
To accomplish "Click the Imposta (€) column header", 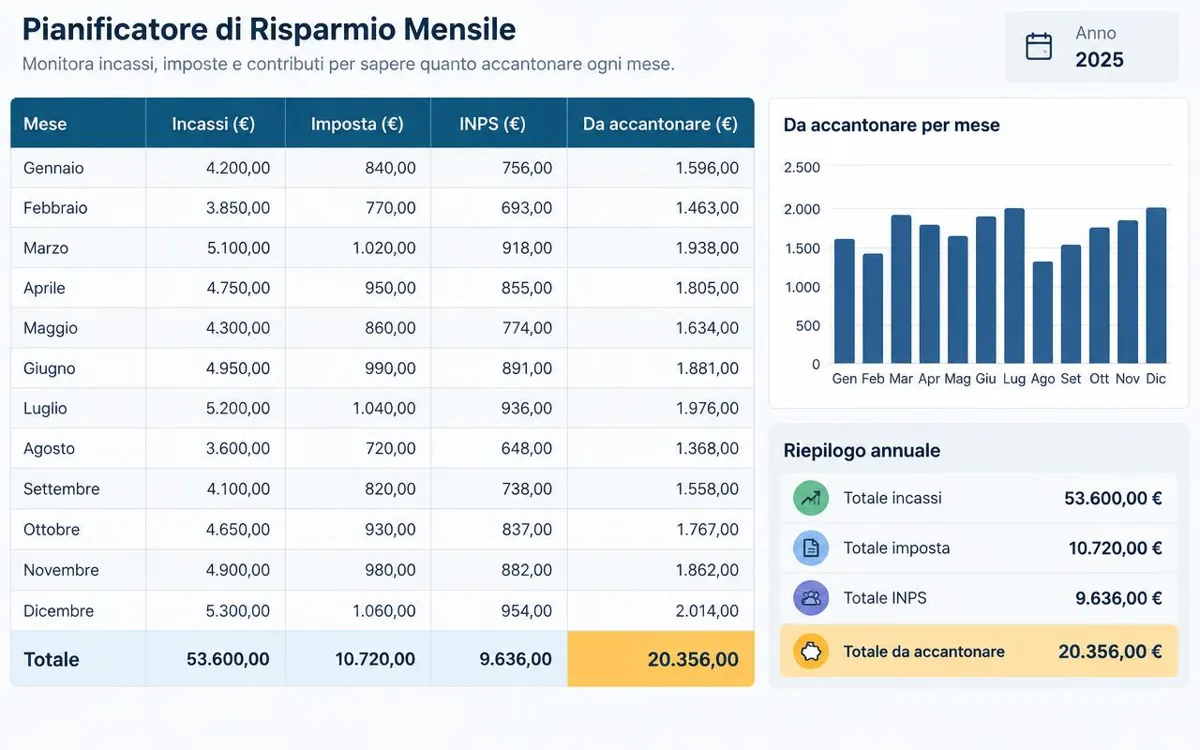I will tap(358, 124).
